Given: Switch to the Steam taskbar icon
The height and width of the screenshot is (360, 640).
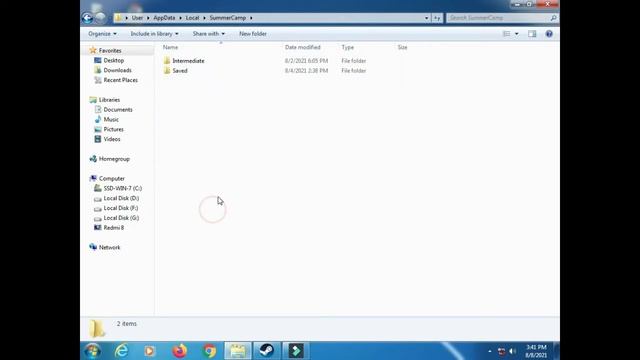Looking at the screenshot, I should 267,351.
